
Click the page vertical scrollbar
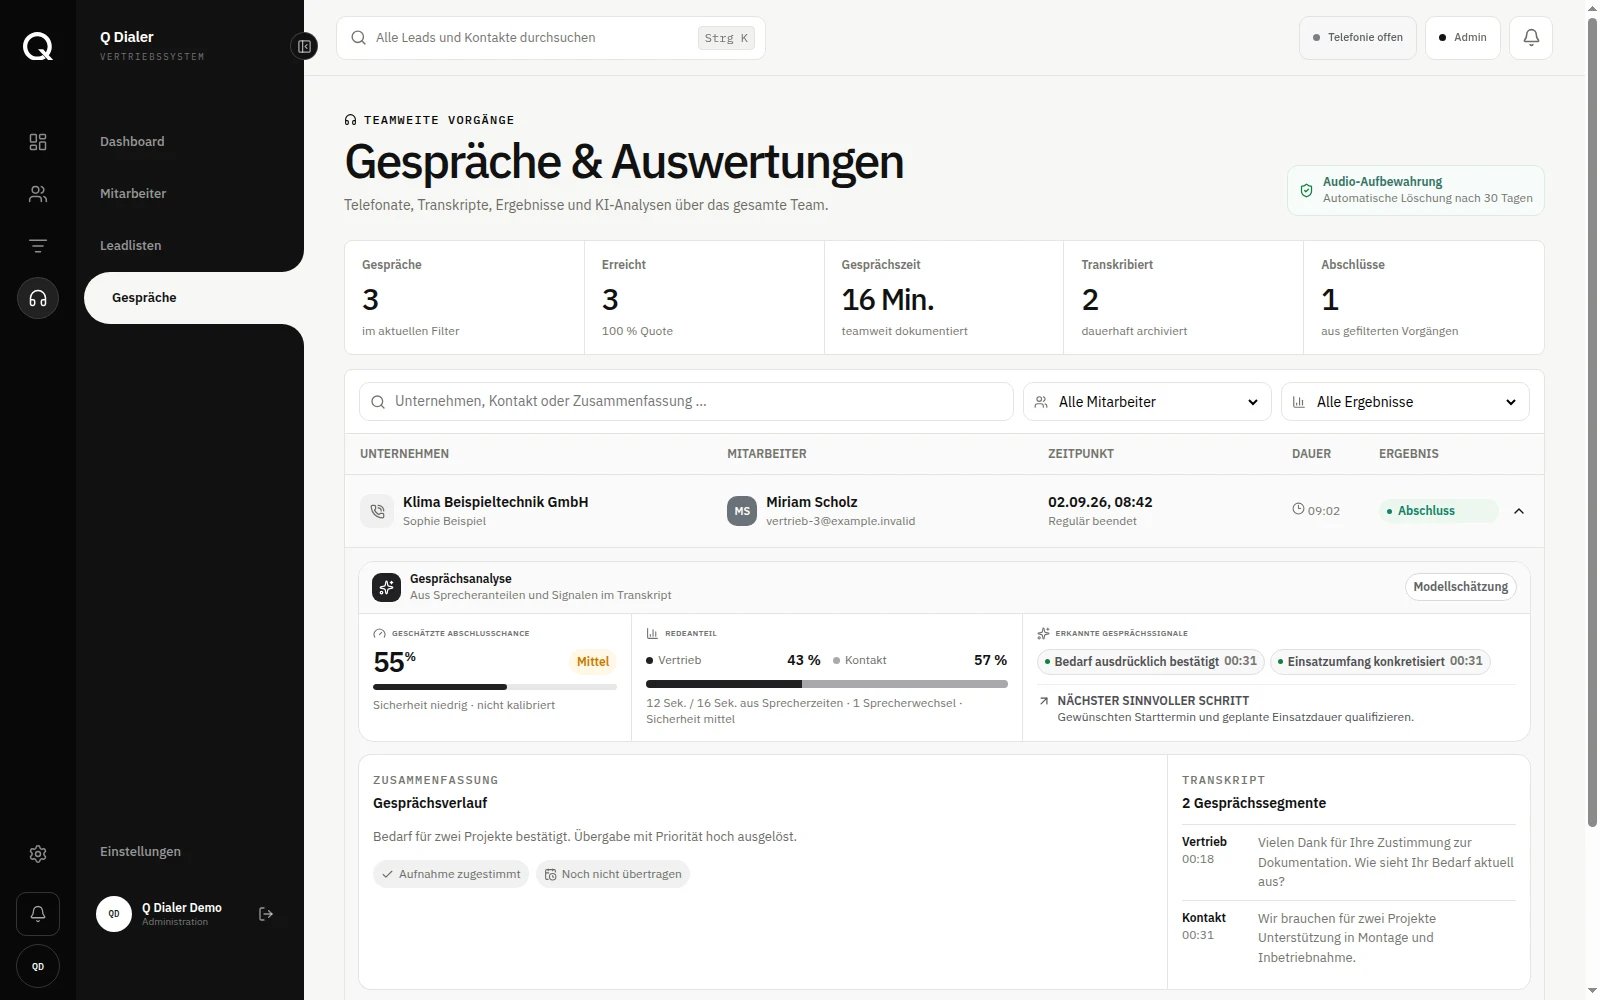click(x=1592, y=420)
